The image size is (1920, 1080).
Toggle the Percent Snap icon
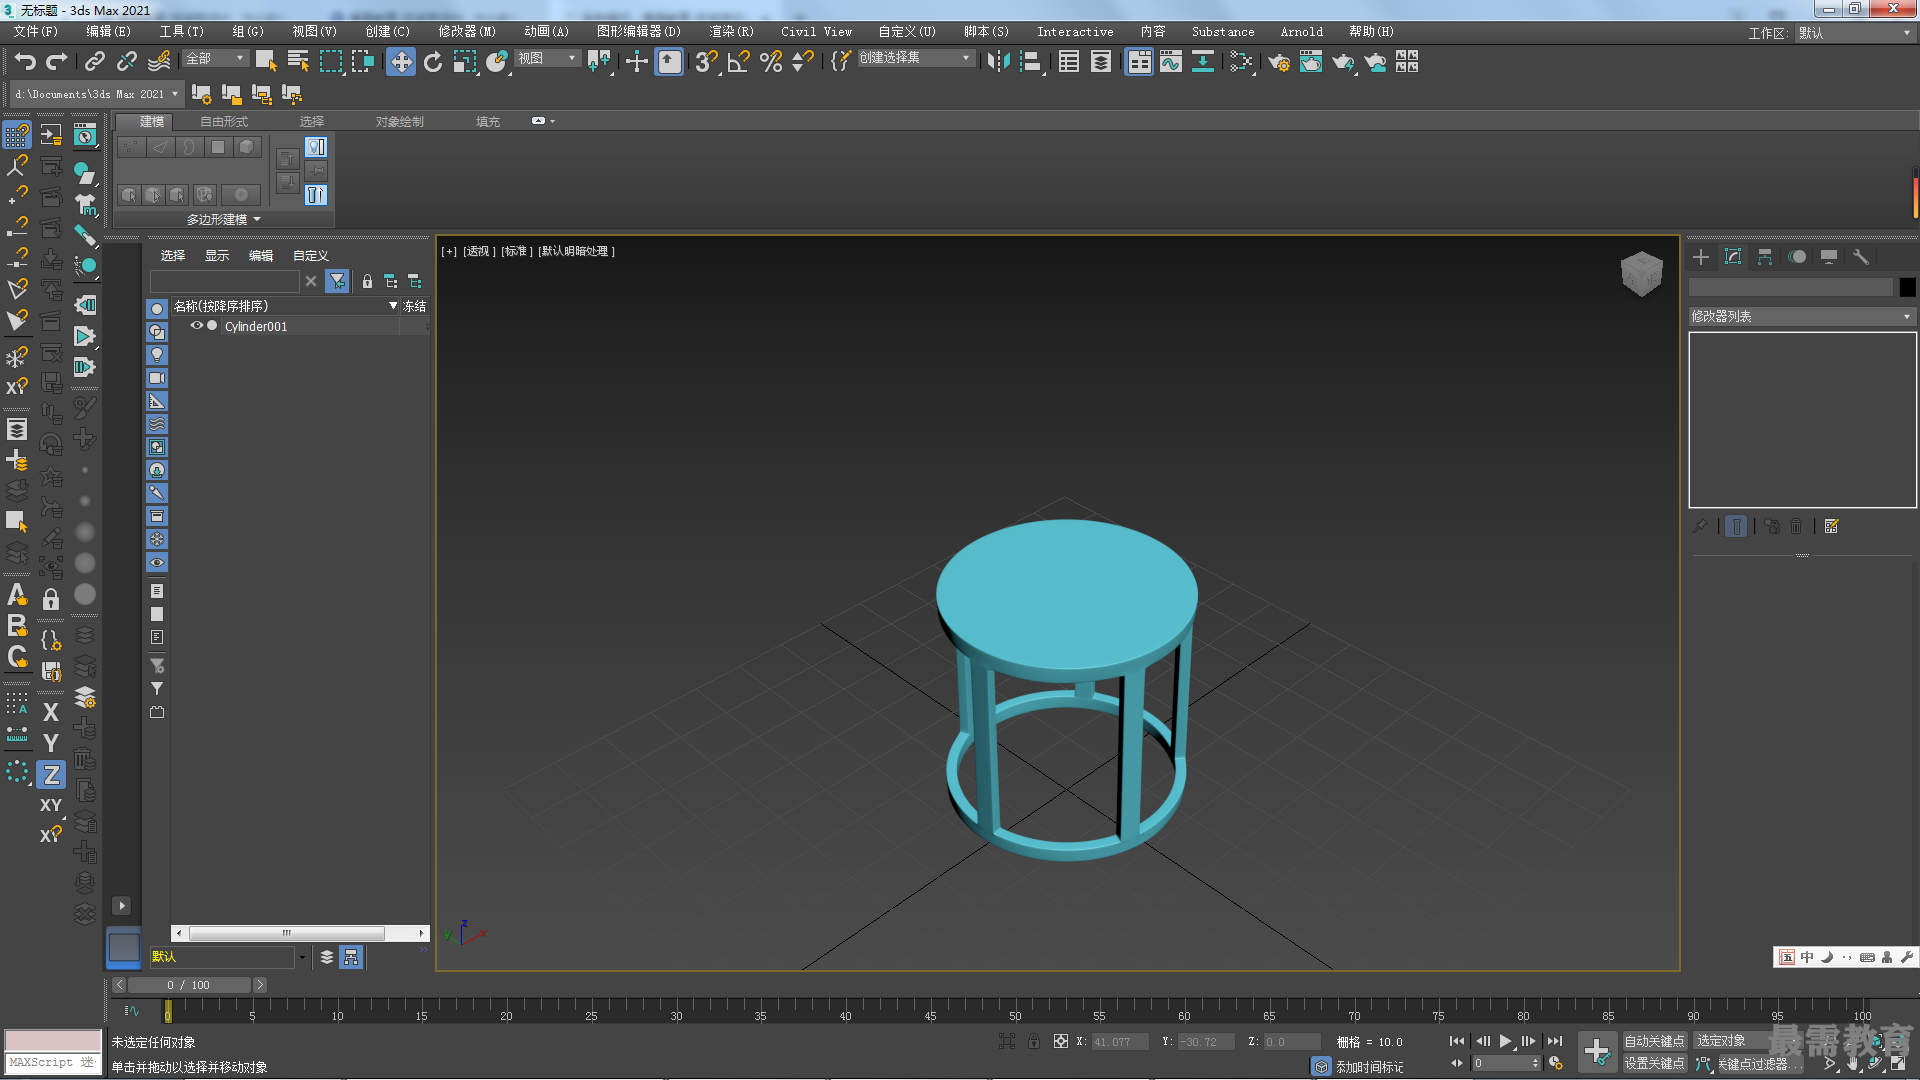click(x=771, y=62)
